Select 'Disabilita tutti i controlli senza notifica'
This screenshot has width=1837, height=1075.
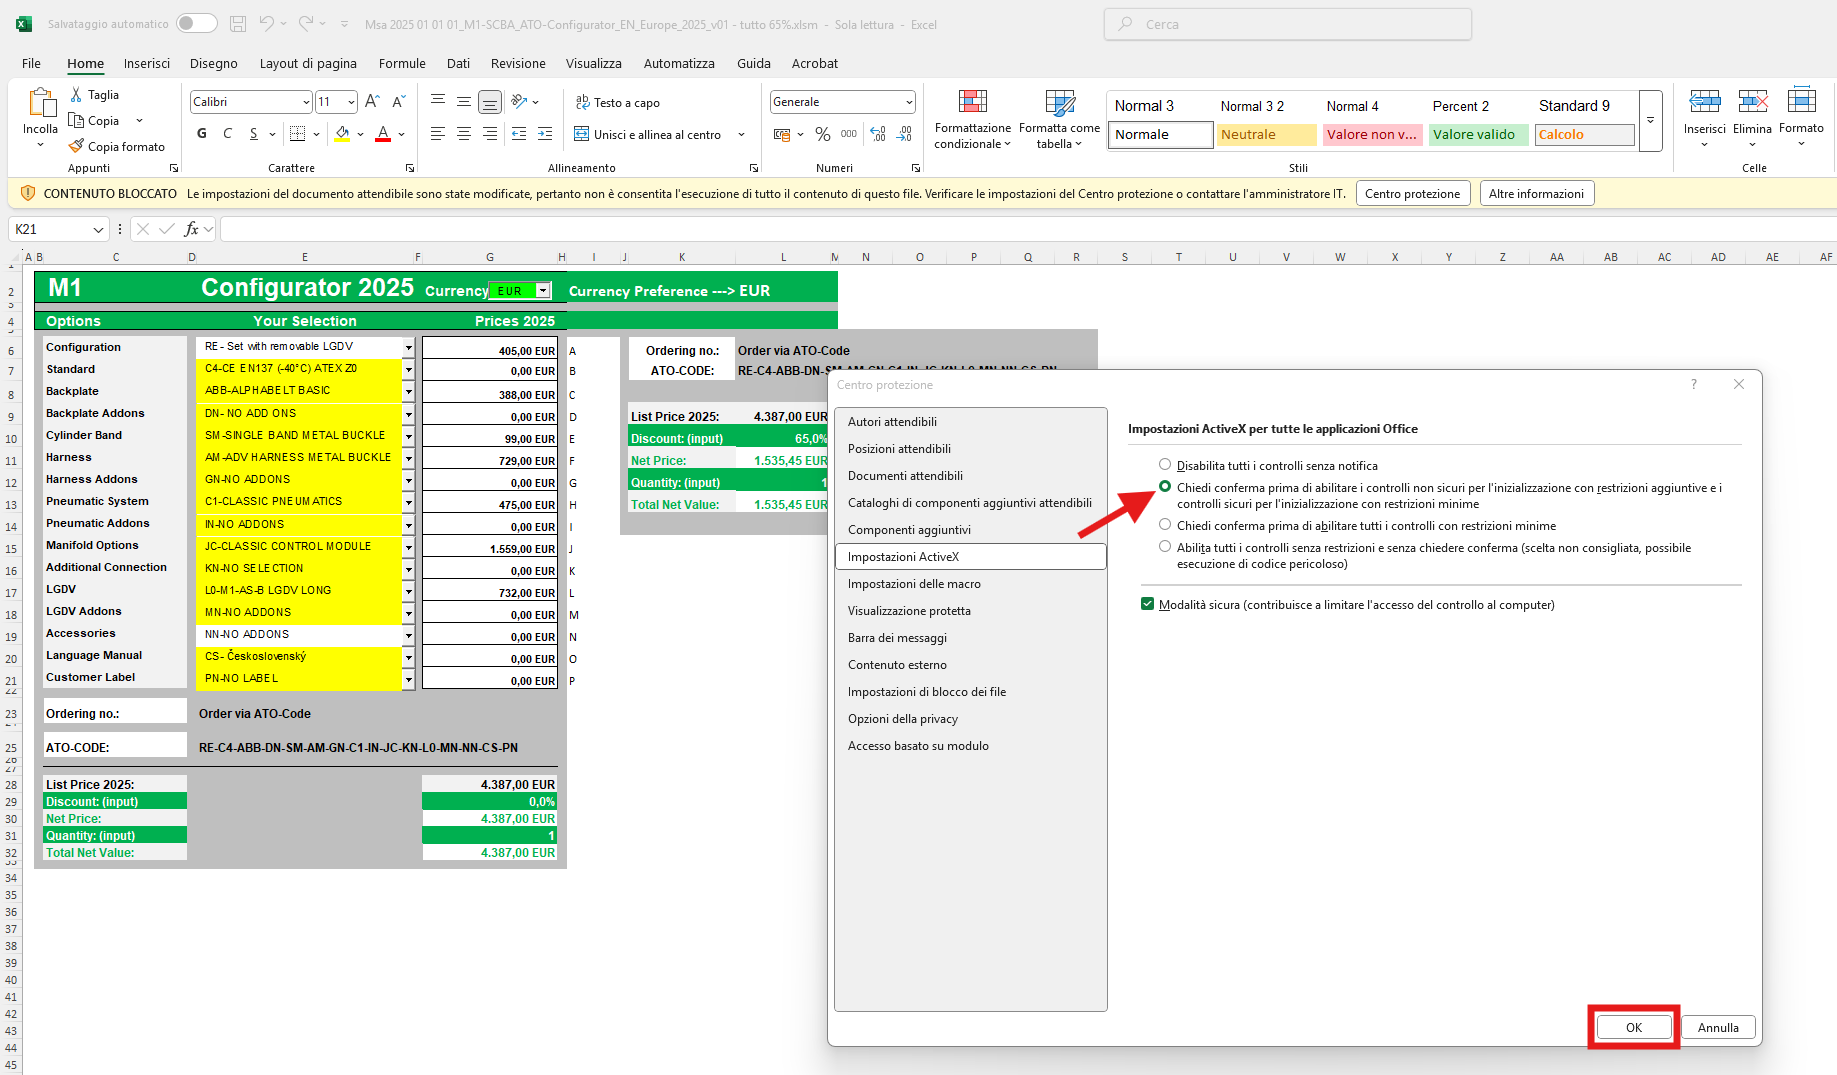(x=1165, y=465)
